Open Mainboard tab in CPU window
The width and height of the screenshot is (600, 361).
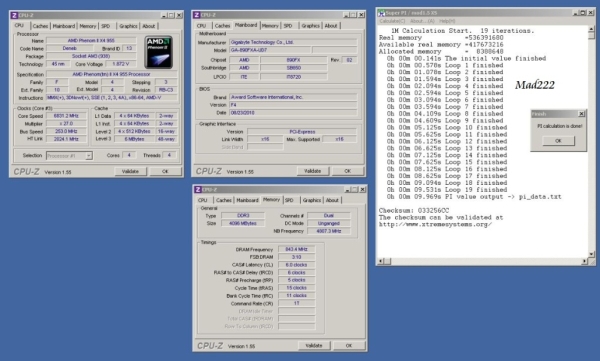click(64, 26)
